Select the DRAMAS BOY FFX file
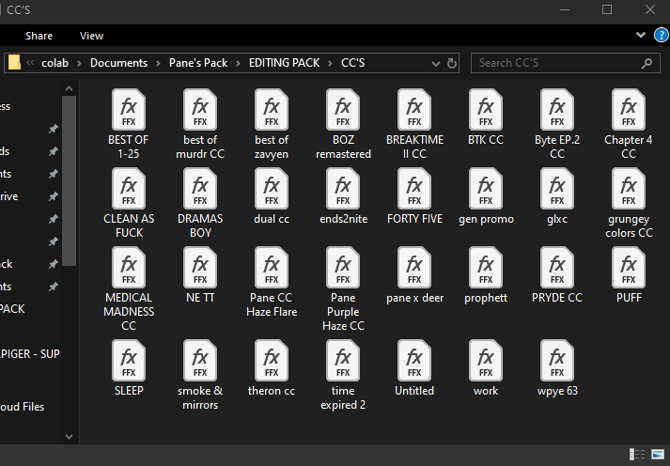 pyautogui.click(x=200, y=203)
